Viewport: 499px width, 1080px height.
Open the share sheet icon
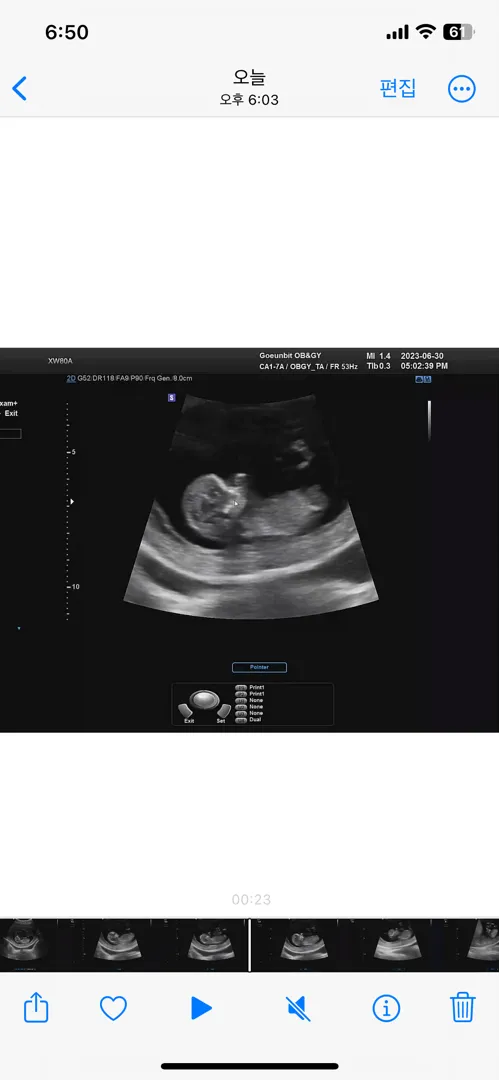point(37,1008)
